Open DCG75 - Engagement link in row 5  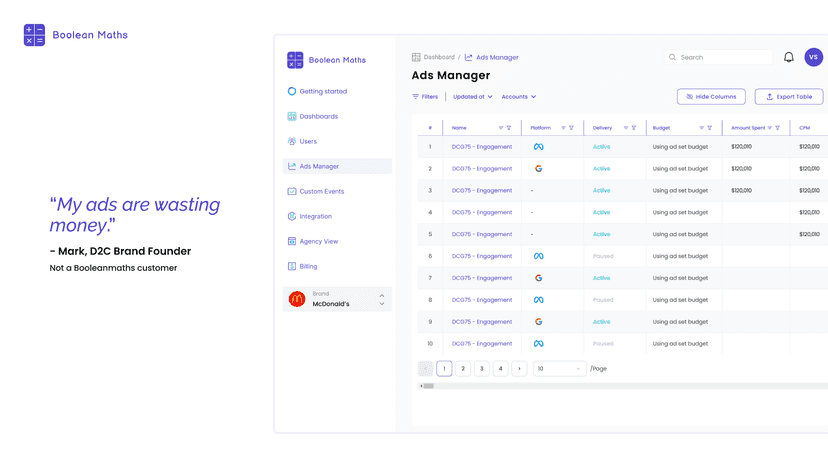pos(482,234)
